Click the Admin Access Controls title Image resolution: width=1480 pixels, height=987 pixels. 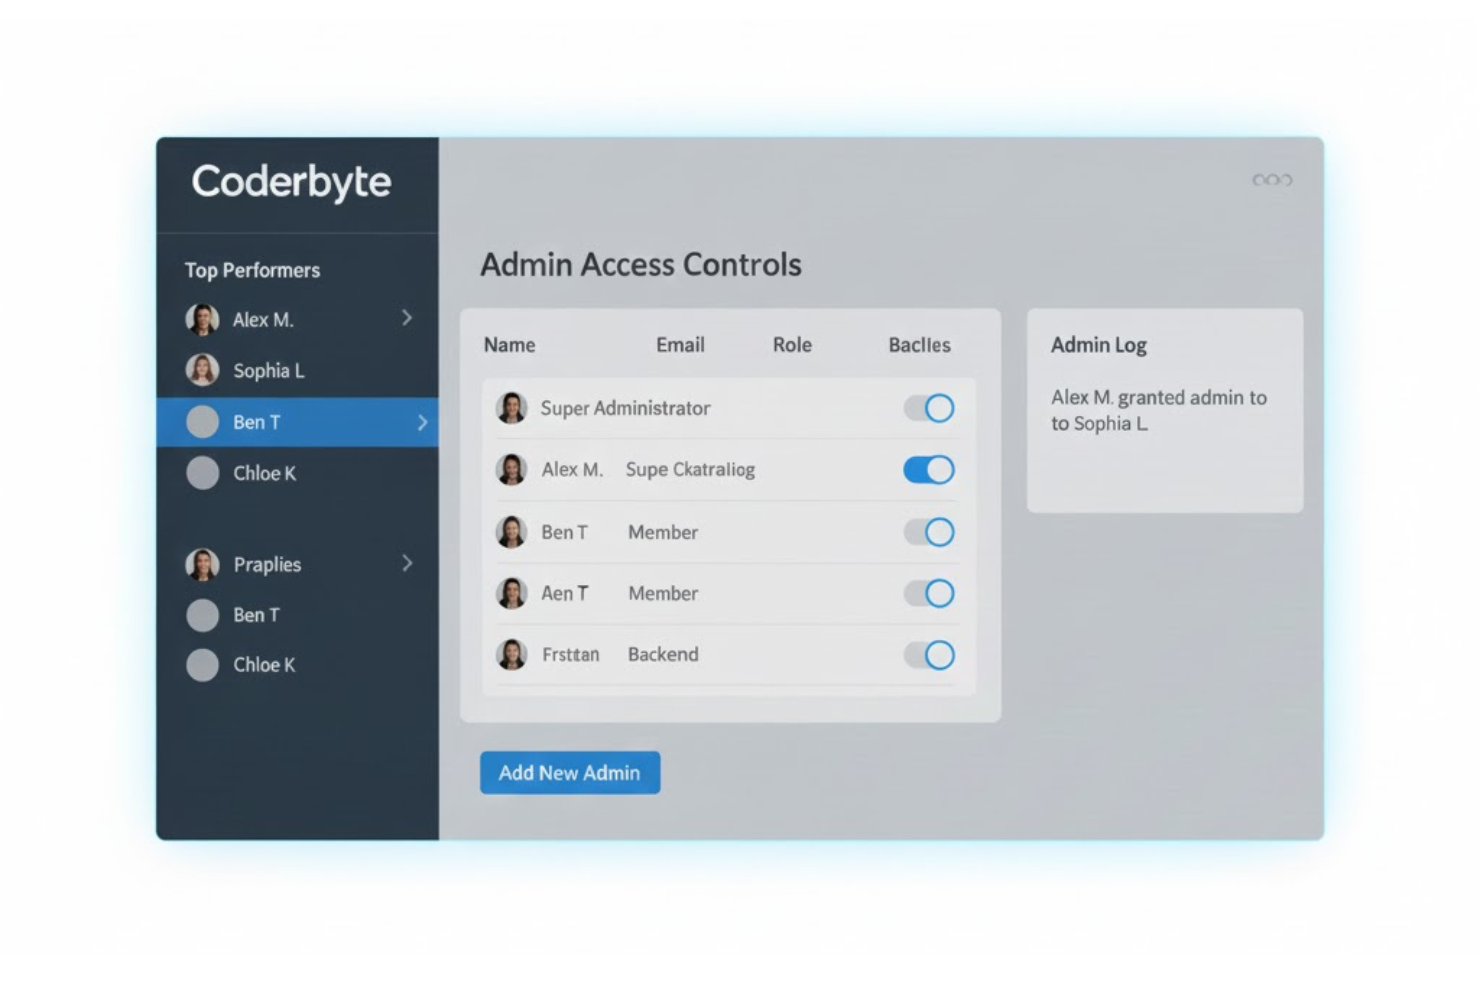click(641, 265)
